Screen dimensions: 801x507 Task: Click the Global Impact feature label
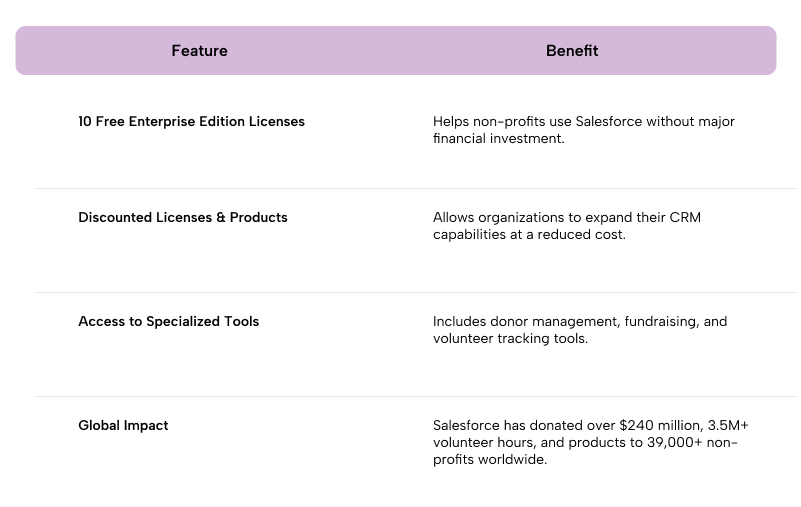(x=123, y=426)
